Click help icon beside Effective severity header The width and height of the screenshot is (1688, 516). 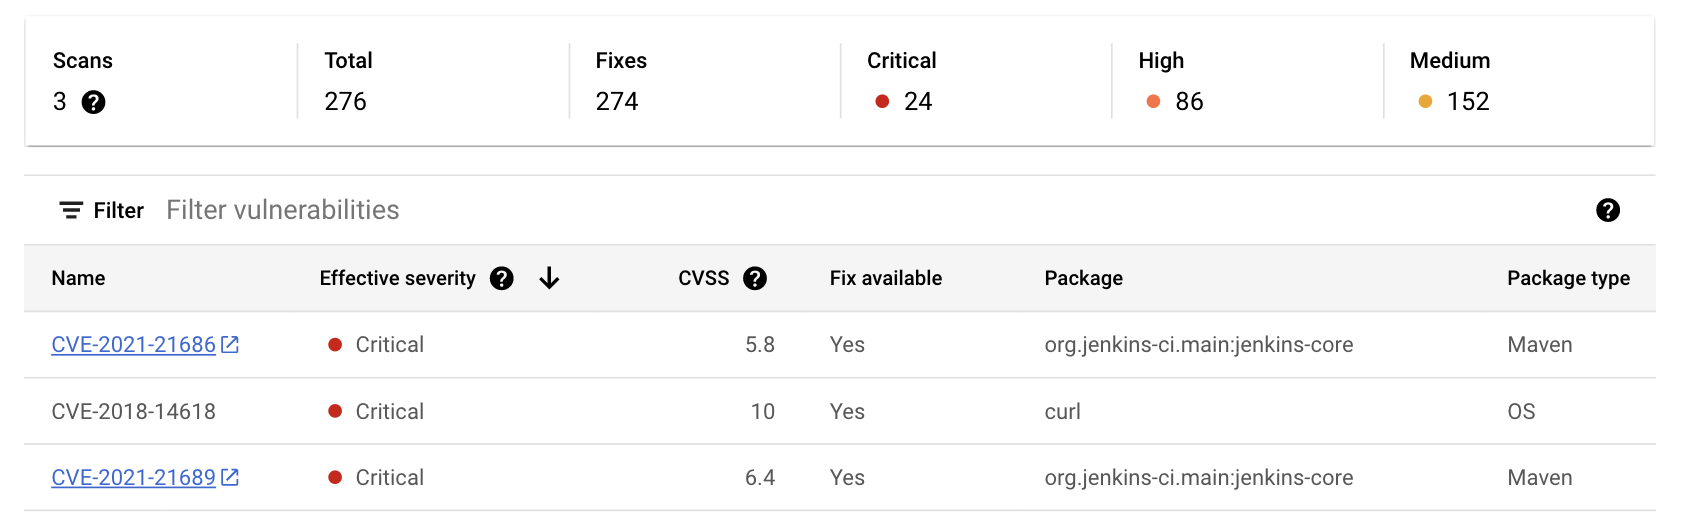pos(502,279)
